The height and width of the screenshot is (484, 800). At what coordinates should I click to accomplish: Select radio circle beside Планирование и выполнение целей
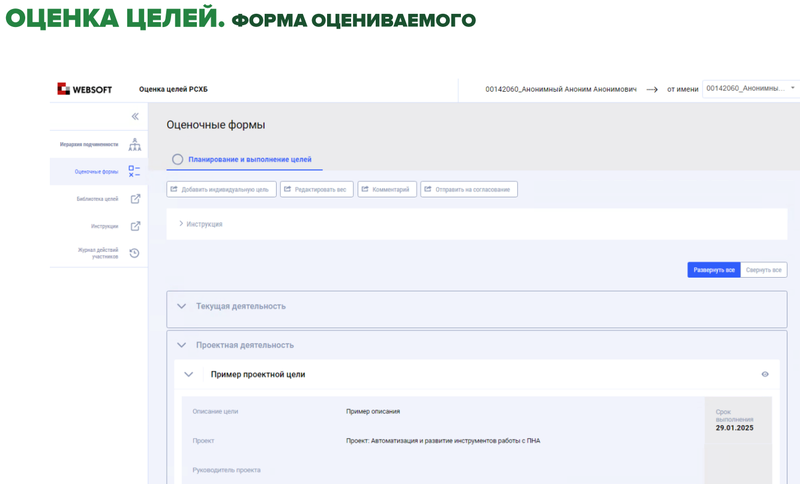pos(178,159)
